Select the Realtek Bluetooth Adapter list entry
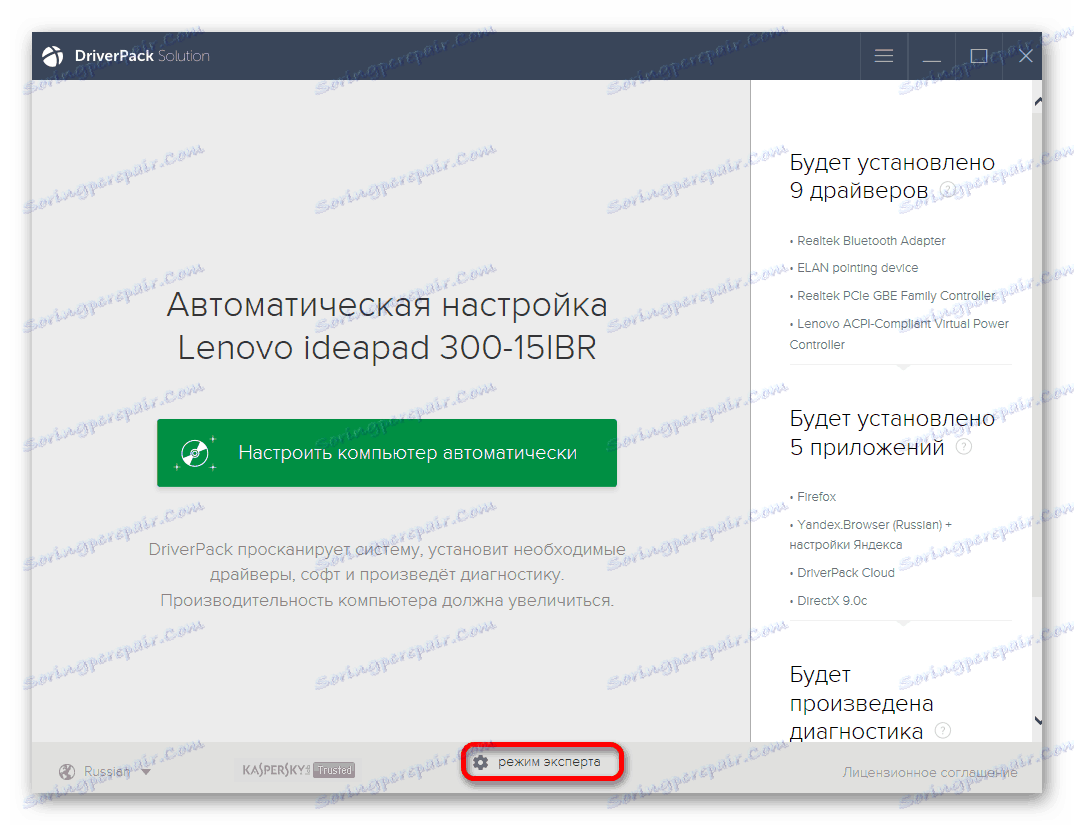The width and height of the screenshot is (1074, 825). tap(870, 240)
